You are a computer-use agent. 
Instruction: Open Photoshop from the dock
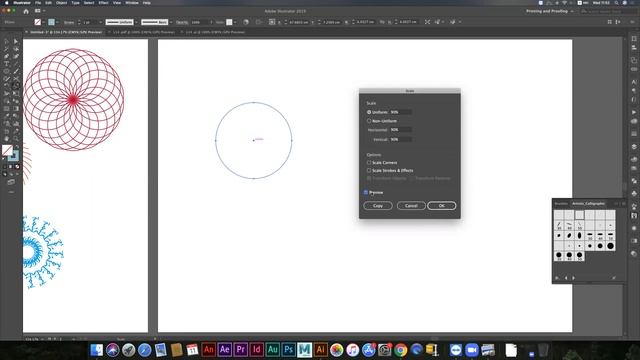pos(288,350)
